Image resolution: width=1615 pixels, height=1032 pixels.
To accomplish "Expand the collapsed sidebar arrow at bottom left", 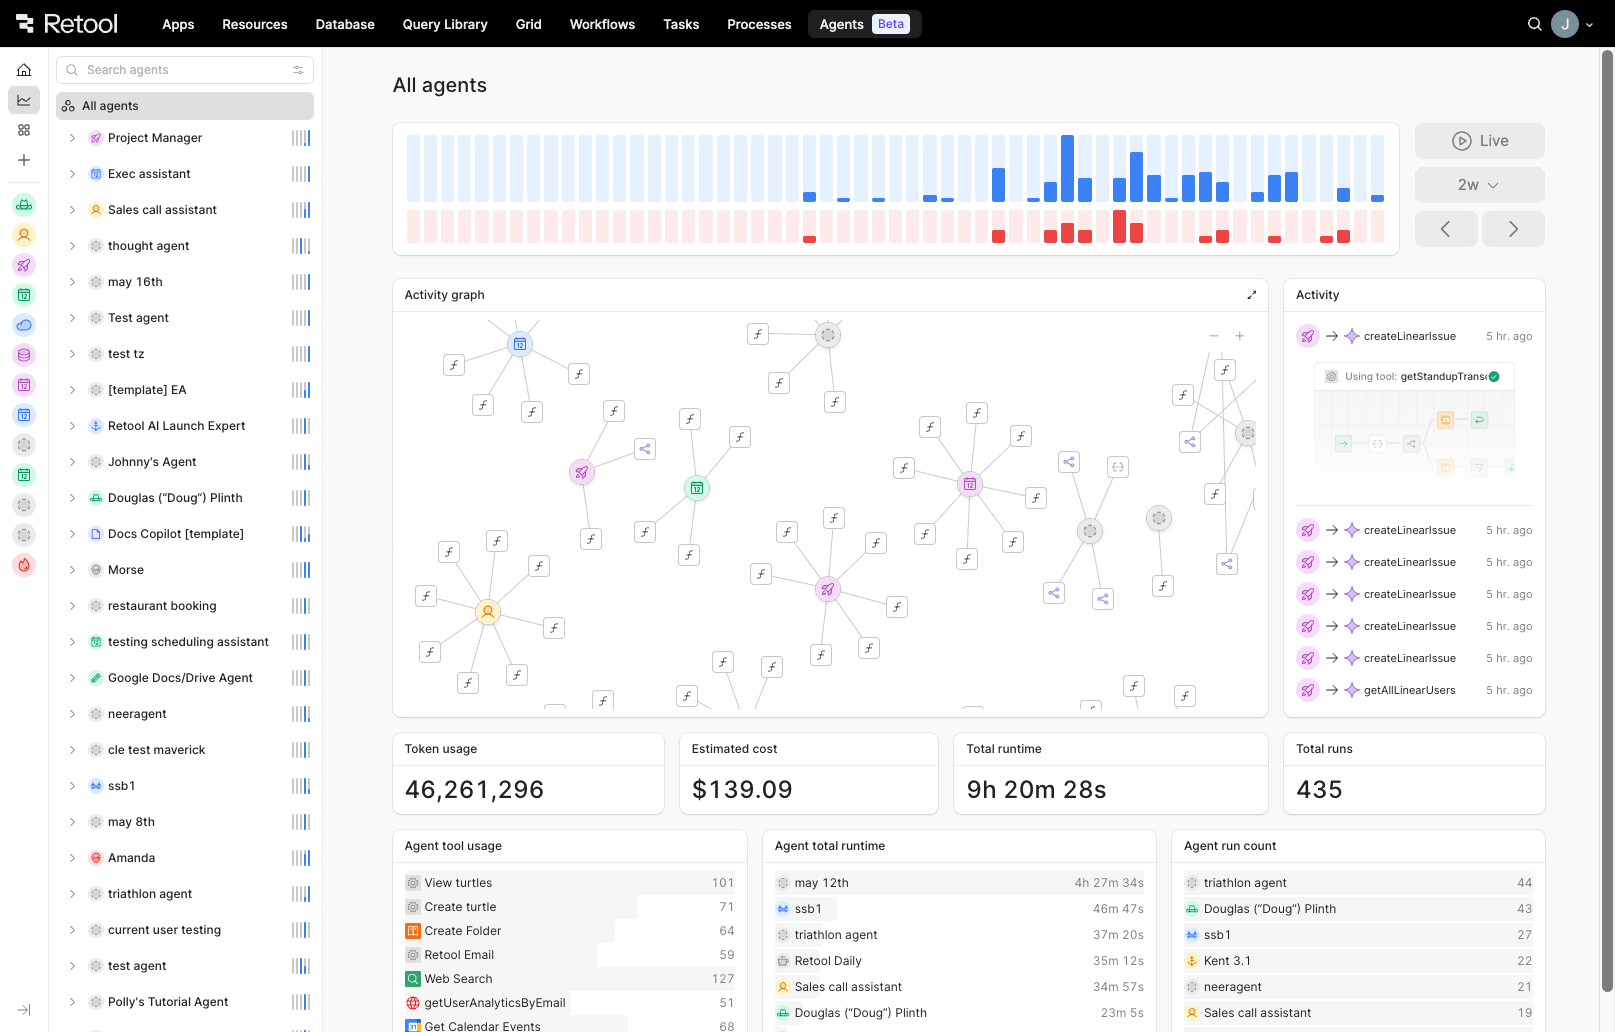I will (24, 1010).
